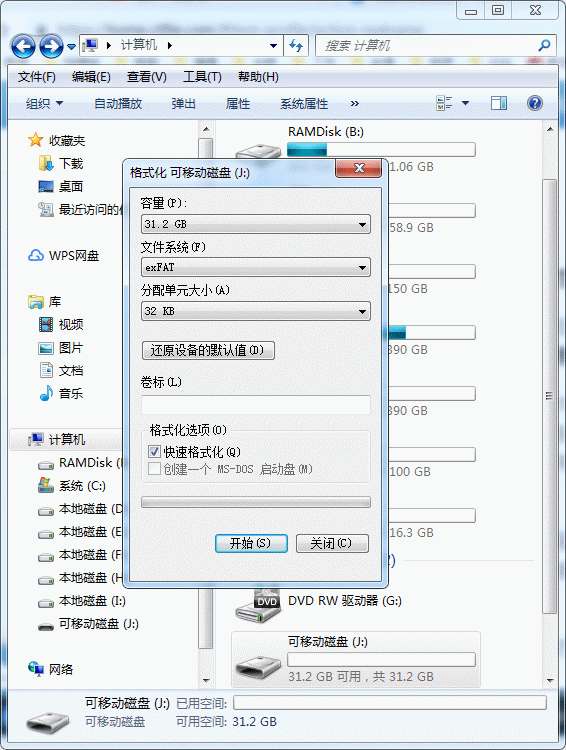Click 关闭(C) to close the dialog

click(332, 543)
